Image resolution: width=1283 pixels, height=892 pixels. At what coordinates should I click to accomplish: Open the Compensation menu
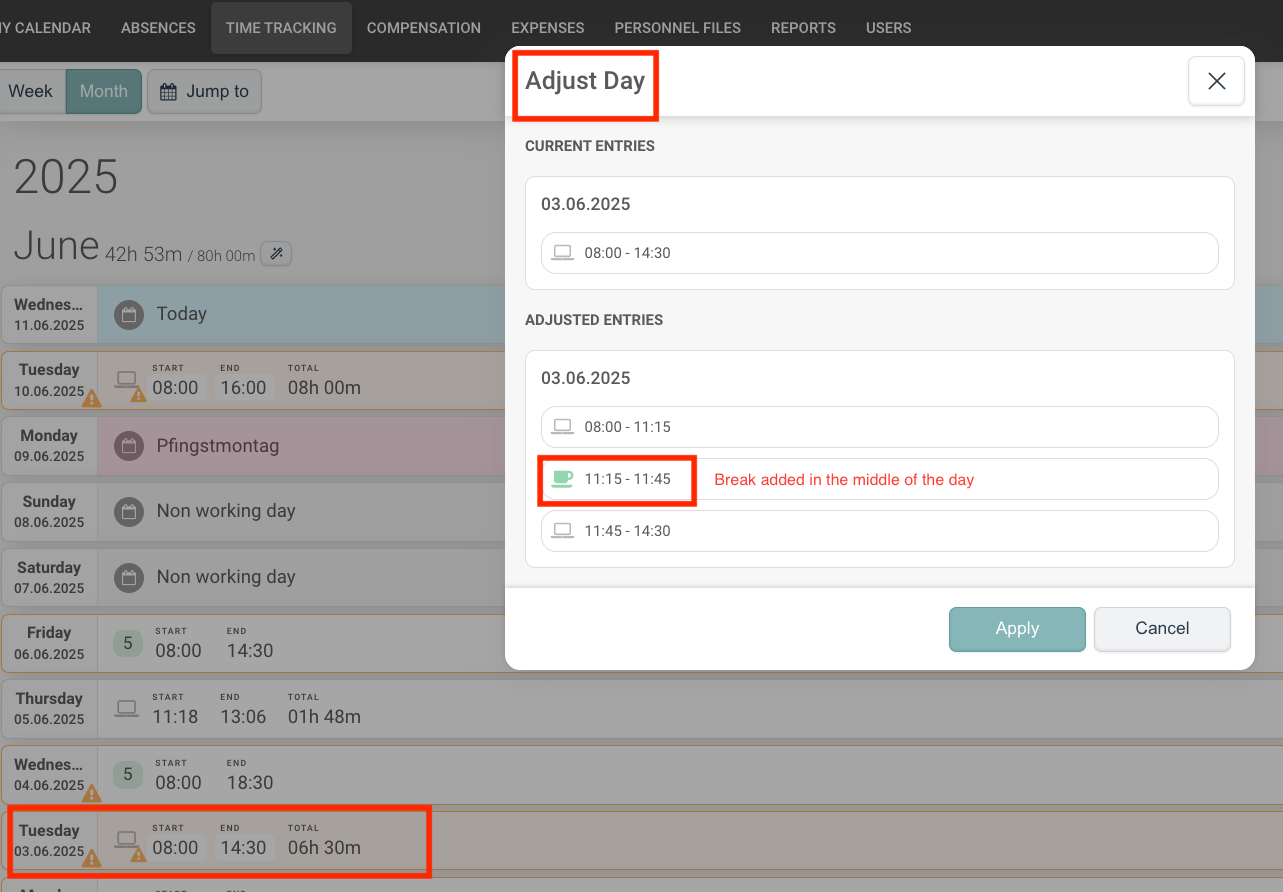[x=424, y=28]
